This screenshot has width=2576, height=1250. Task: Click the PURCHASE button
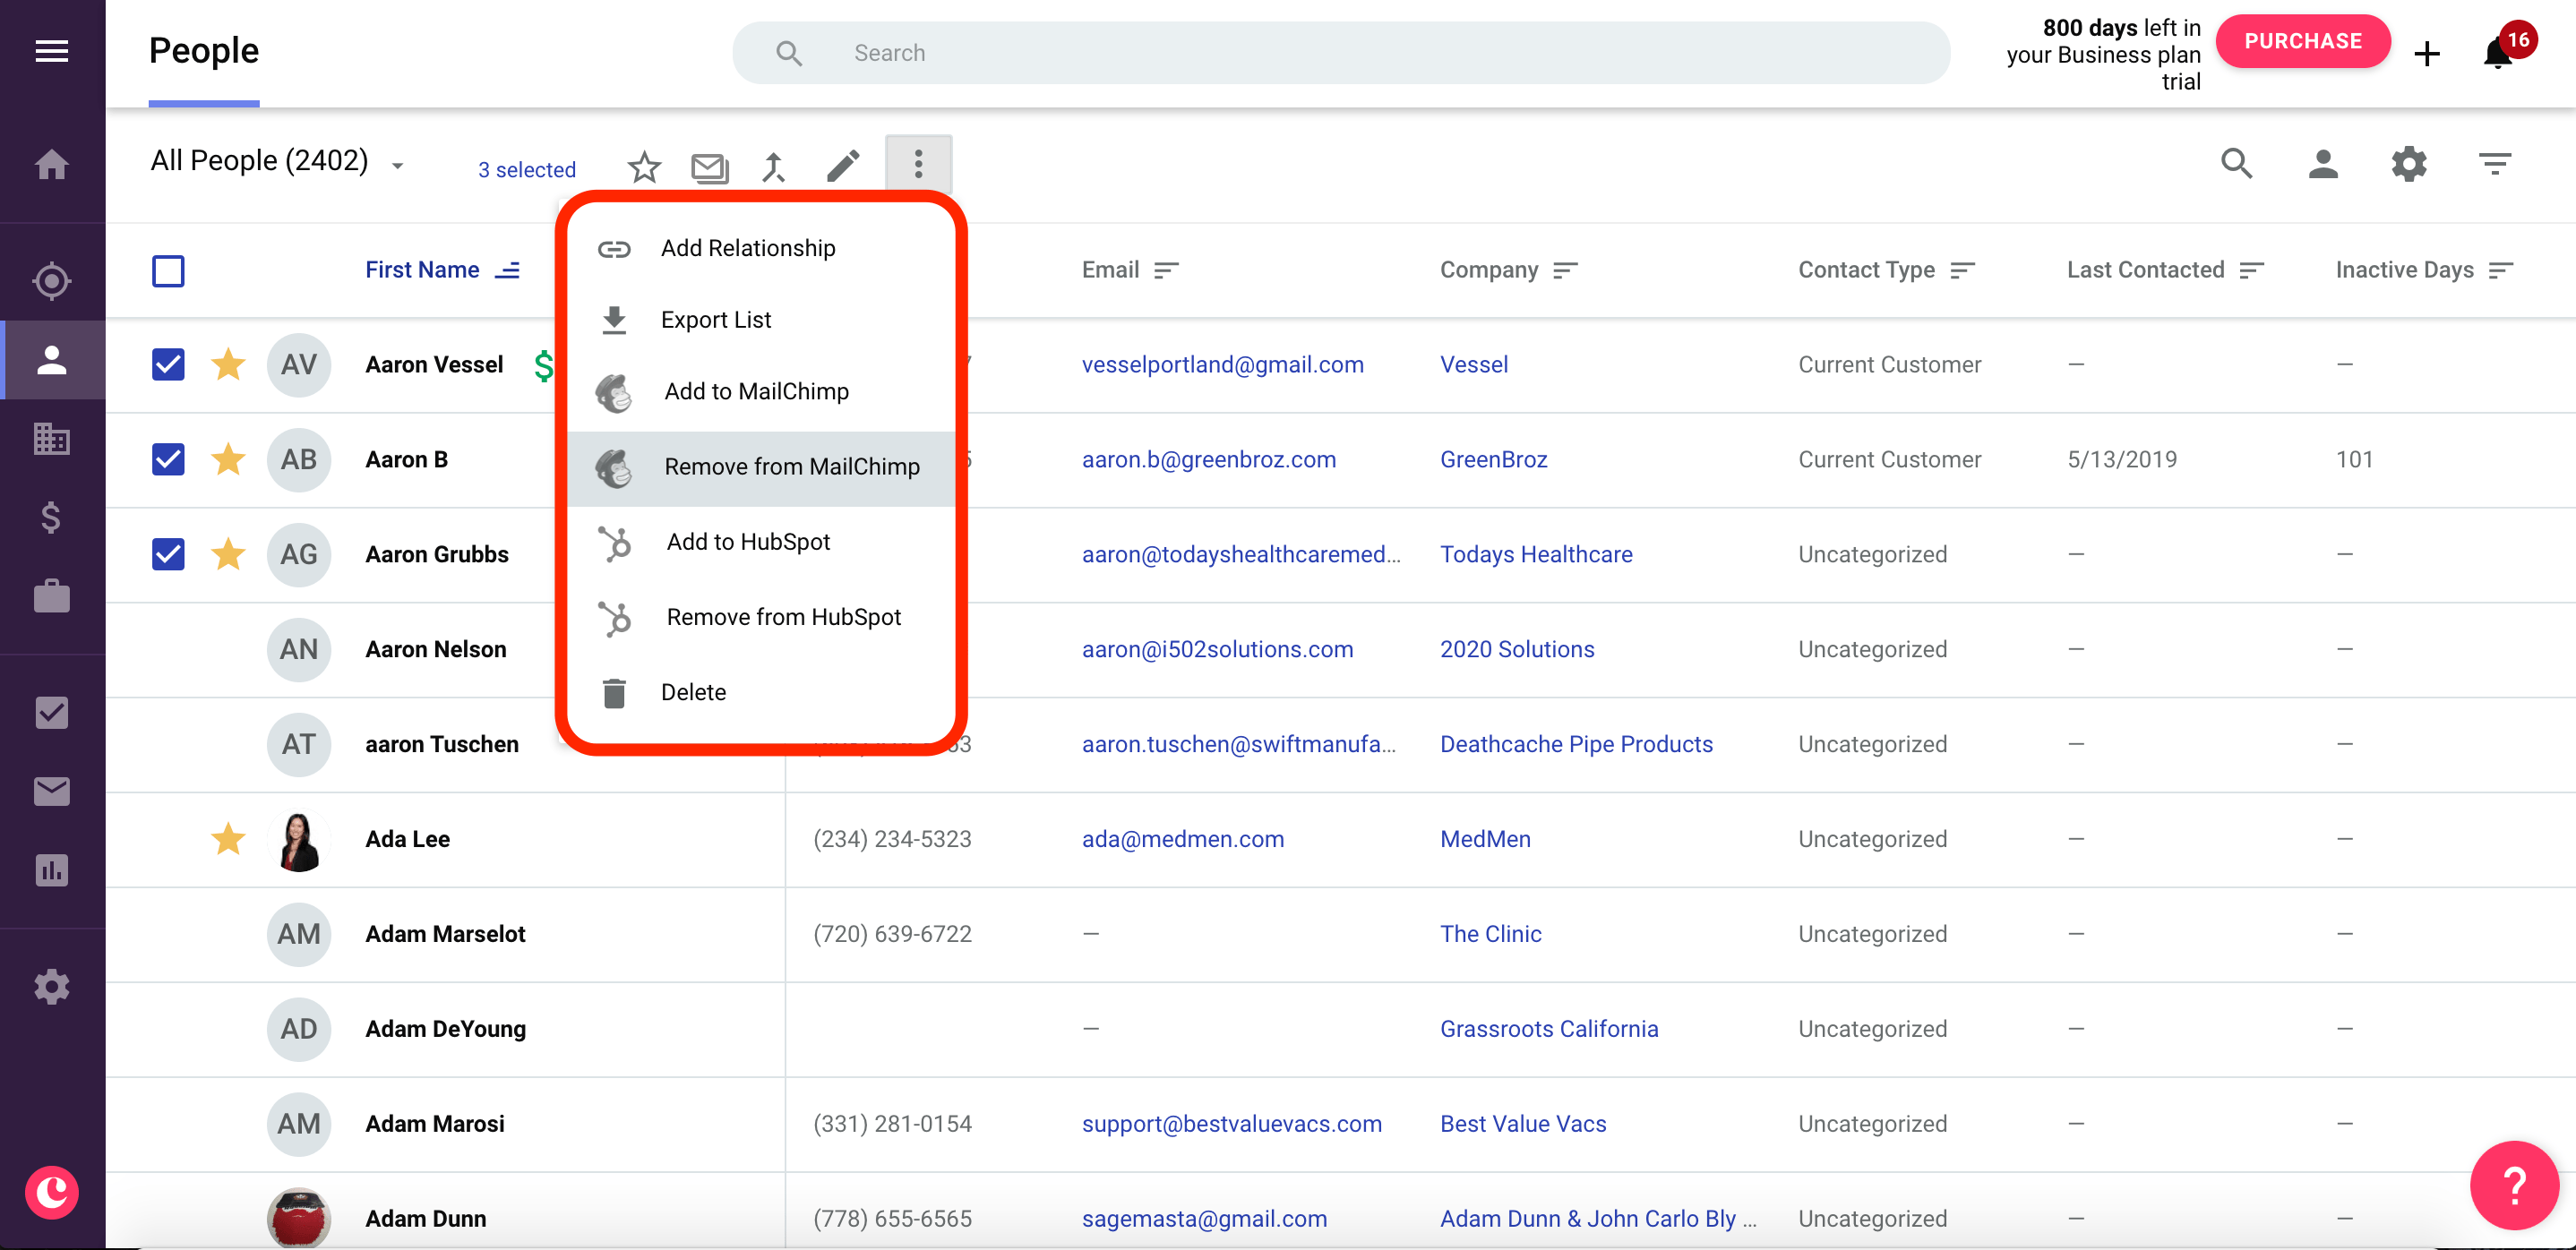[2303, 41]
